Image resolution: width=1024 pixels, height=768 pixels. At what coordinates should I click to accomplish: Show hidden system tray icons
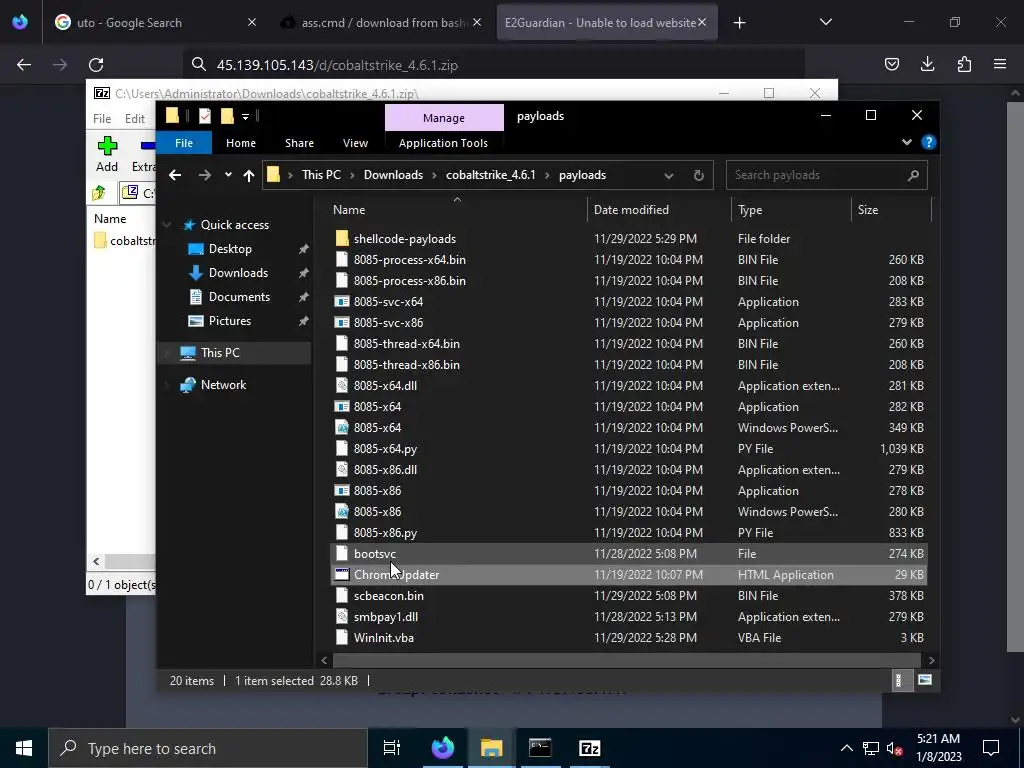(x=846, y=748)
